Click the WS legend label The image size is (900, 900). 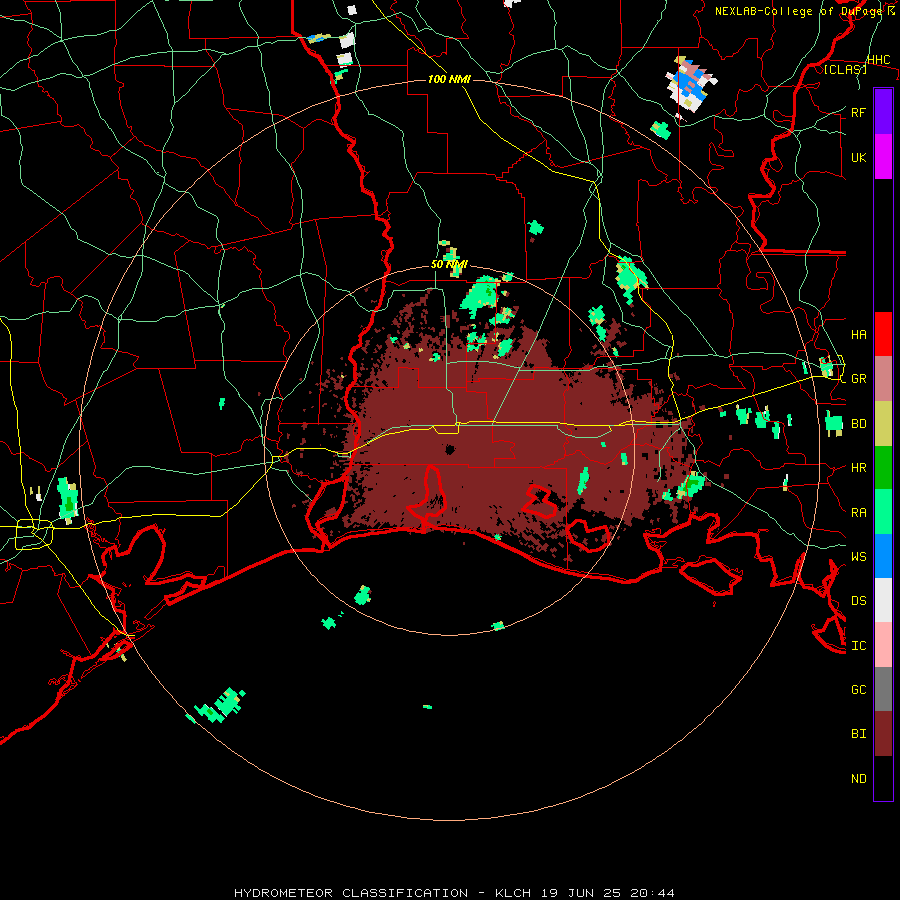[859, 556]
